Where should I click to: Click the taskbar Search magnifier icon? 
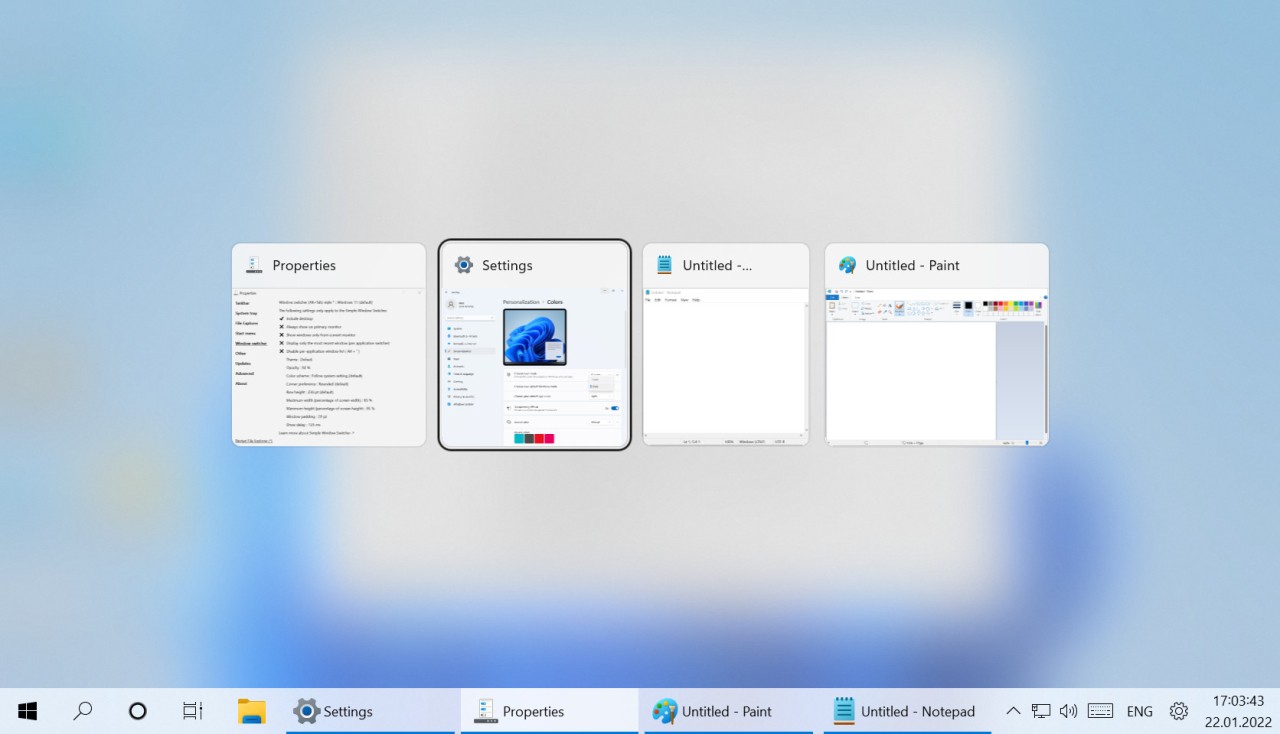[83, 711]
